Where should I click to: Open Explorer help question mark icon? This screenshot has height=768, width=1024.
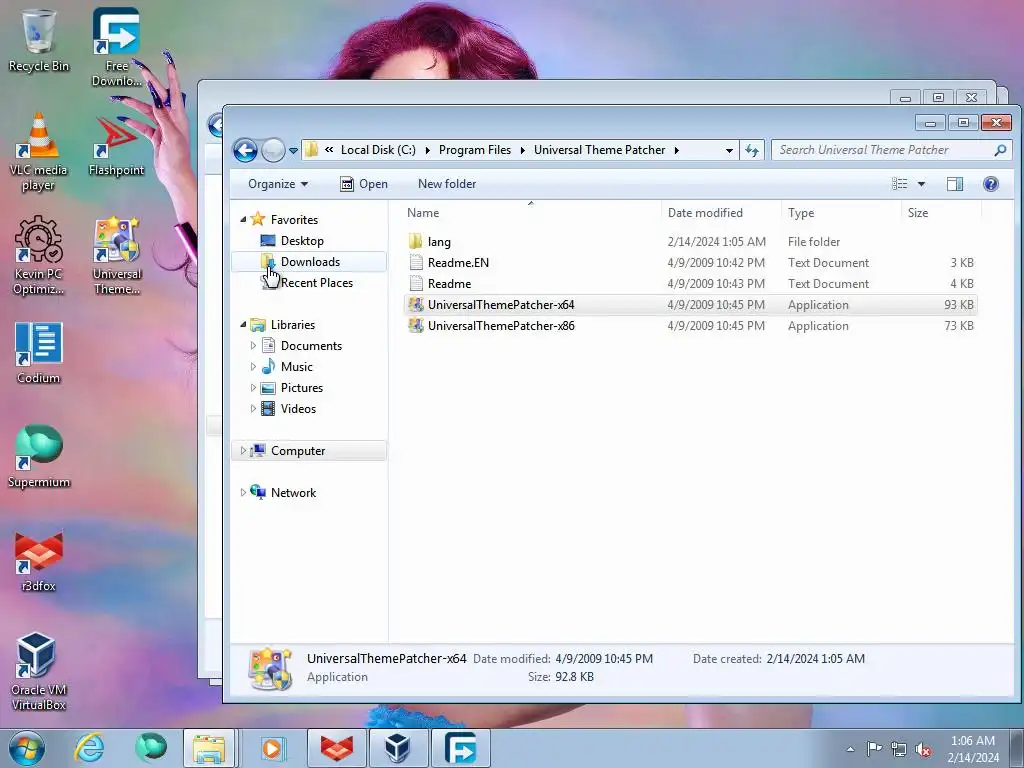point(991,184)
